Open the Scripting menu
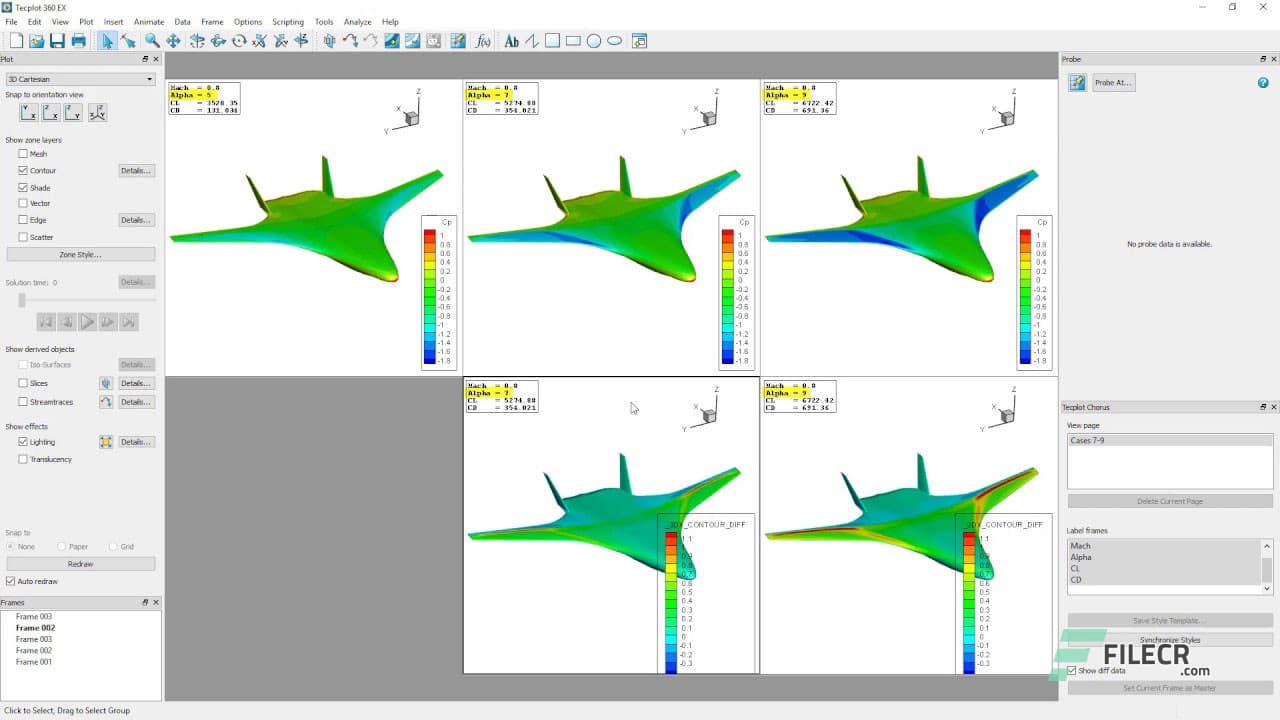 [287, 21]
